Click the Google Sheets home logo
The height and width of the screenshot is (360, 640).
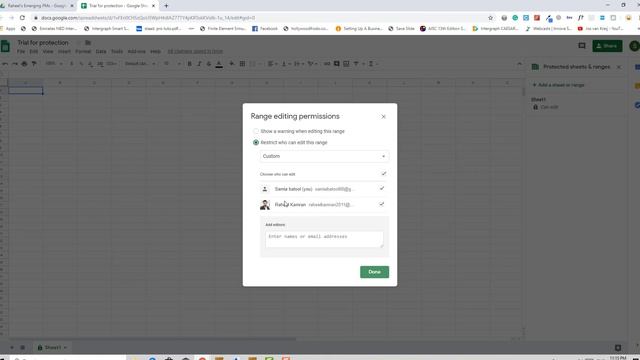[5, 46]
